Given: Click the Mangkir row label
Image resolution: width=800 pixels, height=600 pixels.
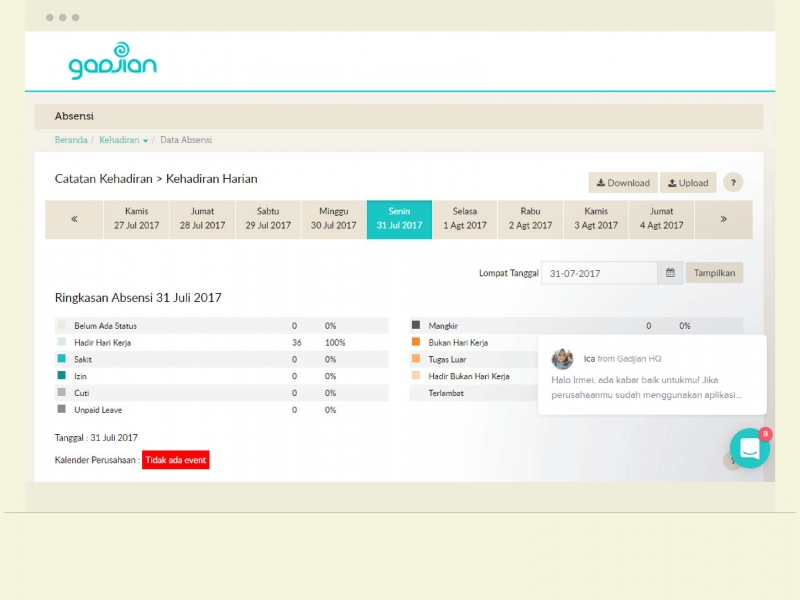Looking at the screenshot, I should pyautogui.click(x=443, y=326).
